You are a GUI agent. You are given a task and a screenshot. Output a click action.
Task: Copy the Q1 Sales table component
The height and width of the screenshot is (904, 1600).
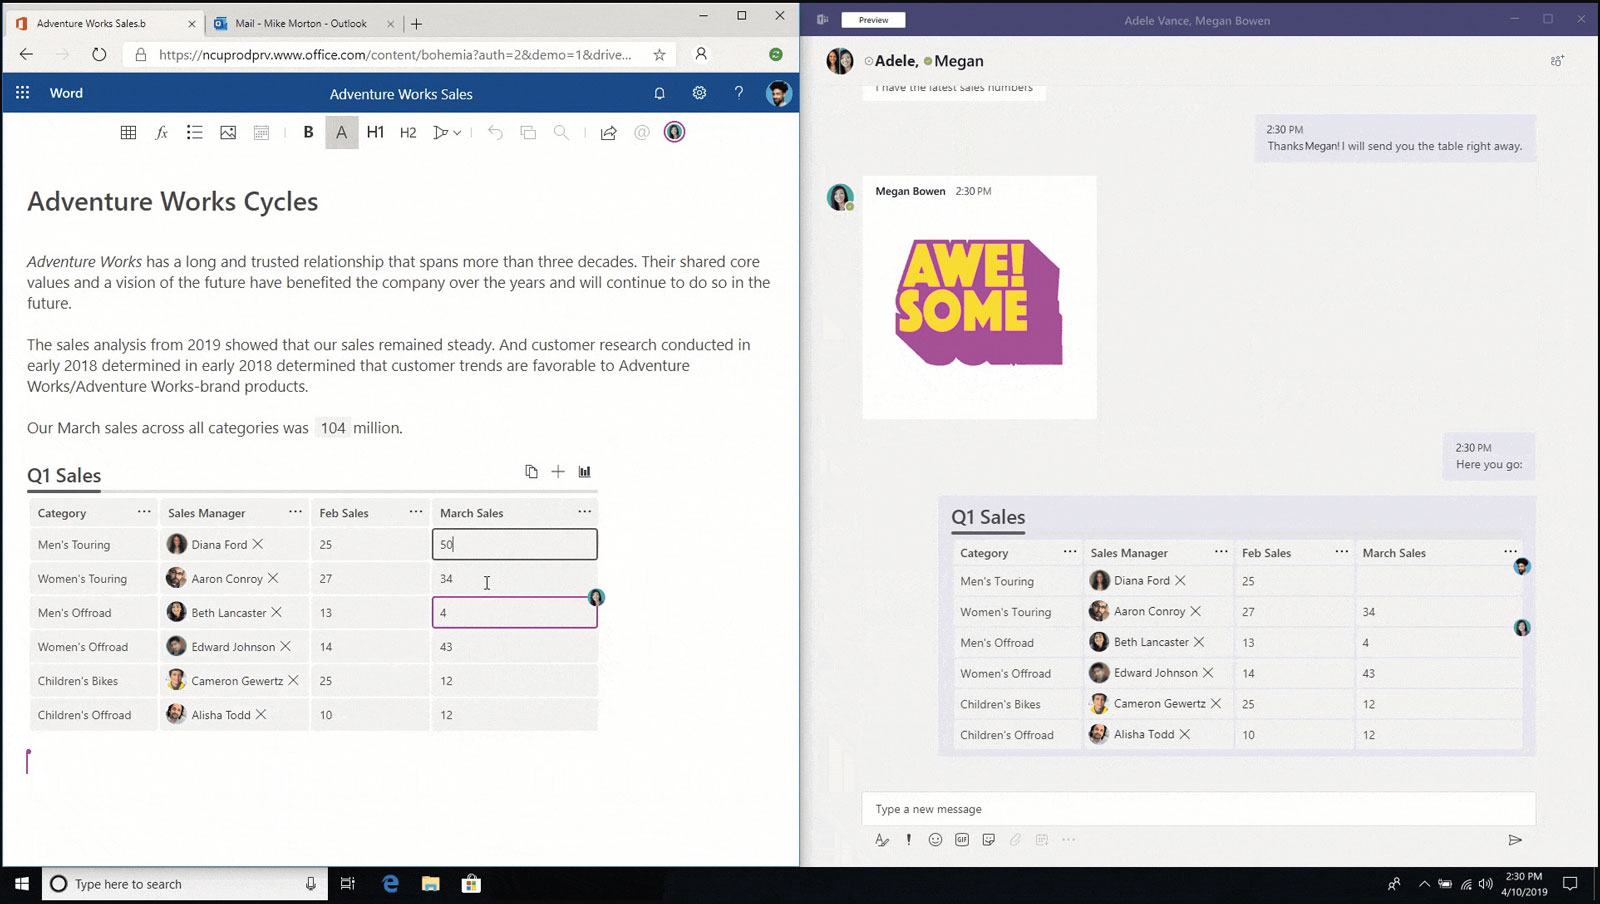coord(531,471)
